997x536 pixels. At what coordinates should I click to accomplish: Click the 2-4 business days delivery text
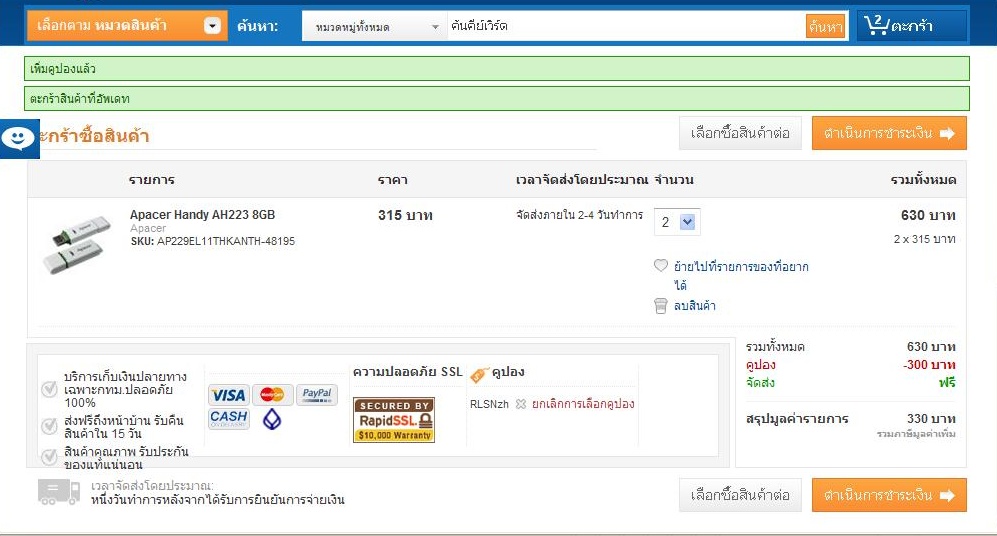[579, 215]
